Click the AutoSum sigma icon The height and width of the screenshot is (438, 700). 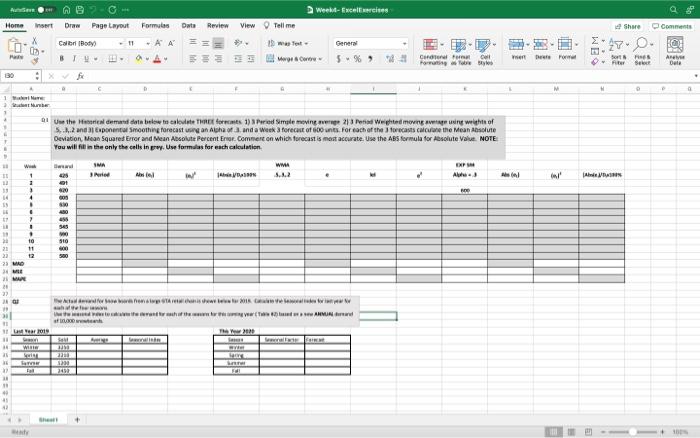595,41
